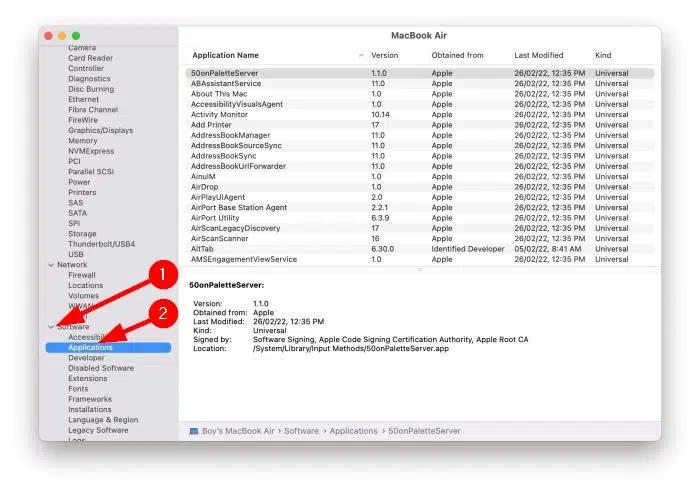Select Disabled Software in the sidebar

(x=101, y=368)
